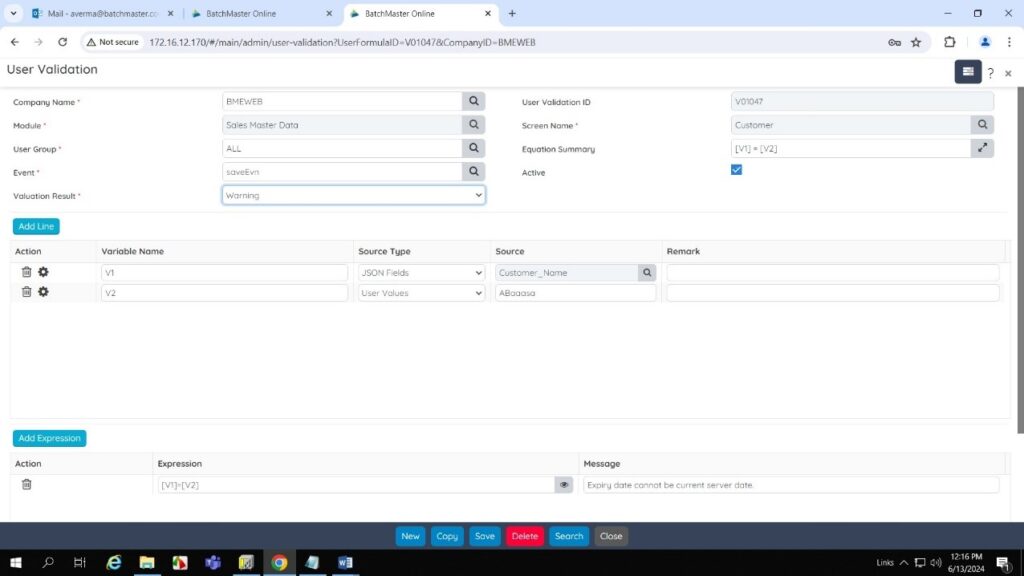This screenshot has width=1024, height=576.
Task: Click the Add Line button
Action: (36, 226)
